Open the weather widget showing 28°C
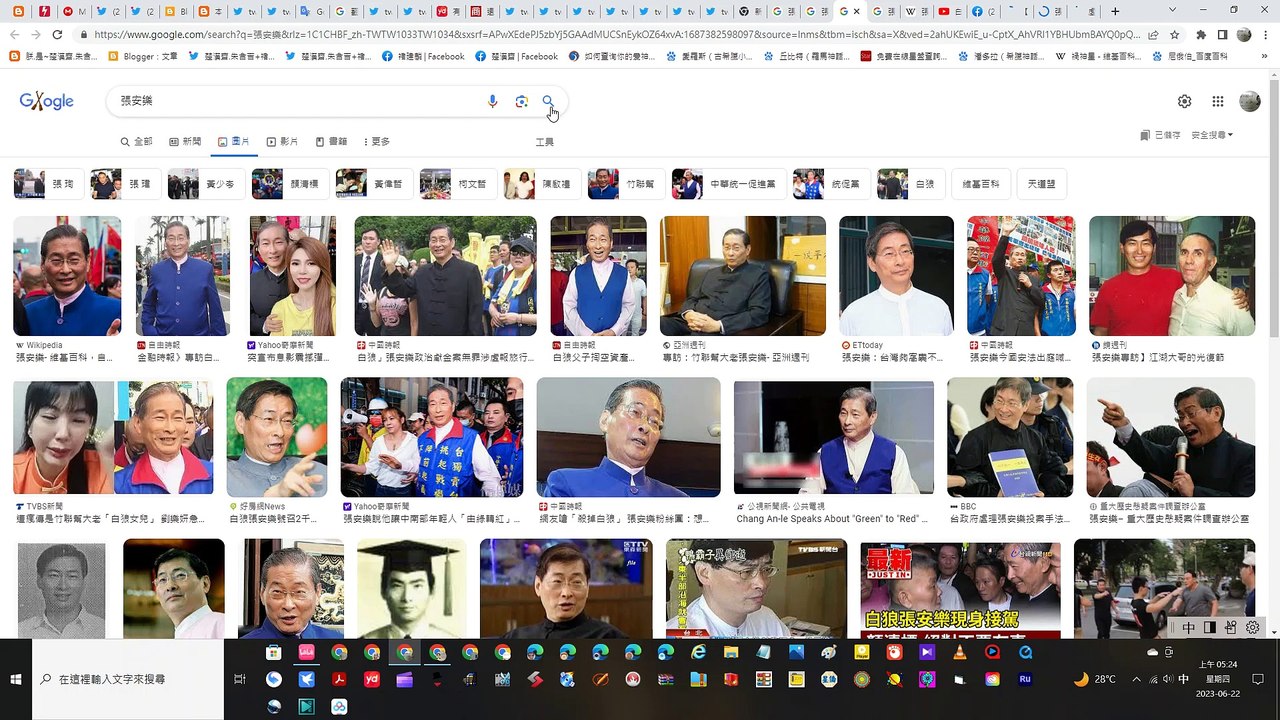Screen dimensions: 1280x720 [x=1095, y=679]
